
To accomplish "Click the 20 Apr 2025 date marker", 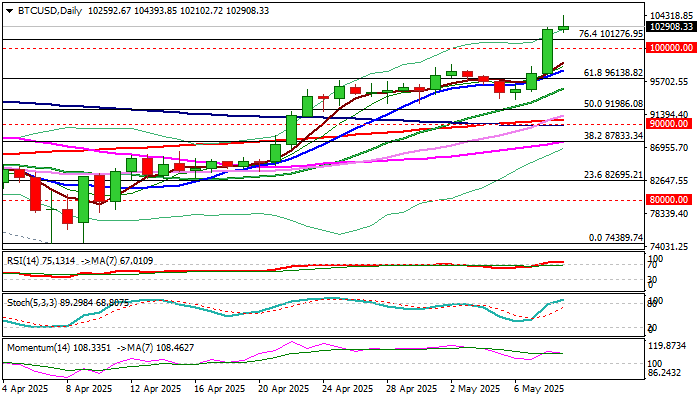I will coord(283,389).
